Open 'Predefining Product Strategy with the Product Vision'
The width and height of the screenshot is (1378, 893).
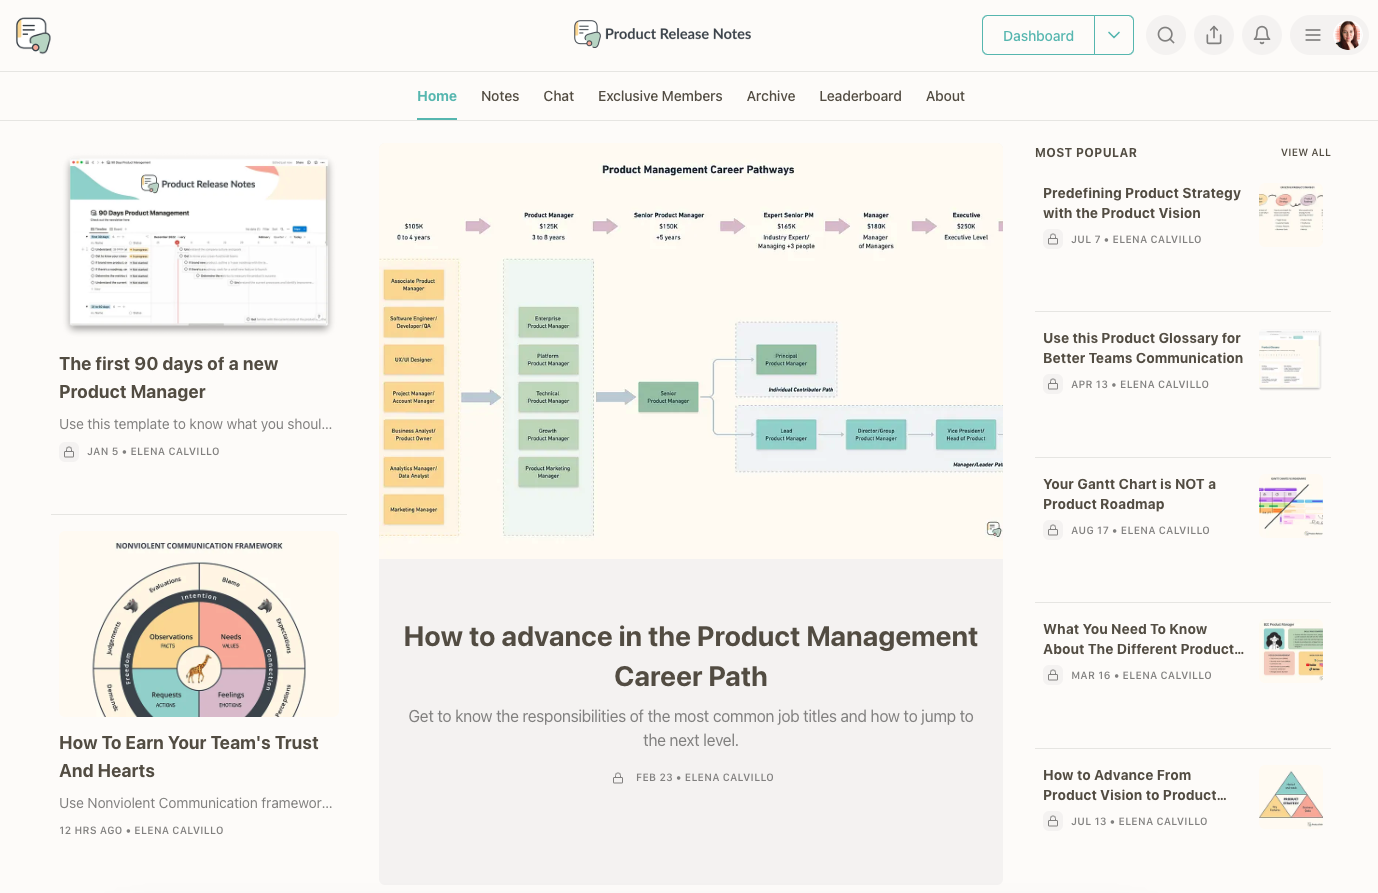pos(1142,203)
